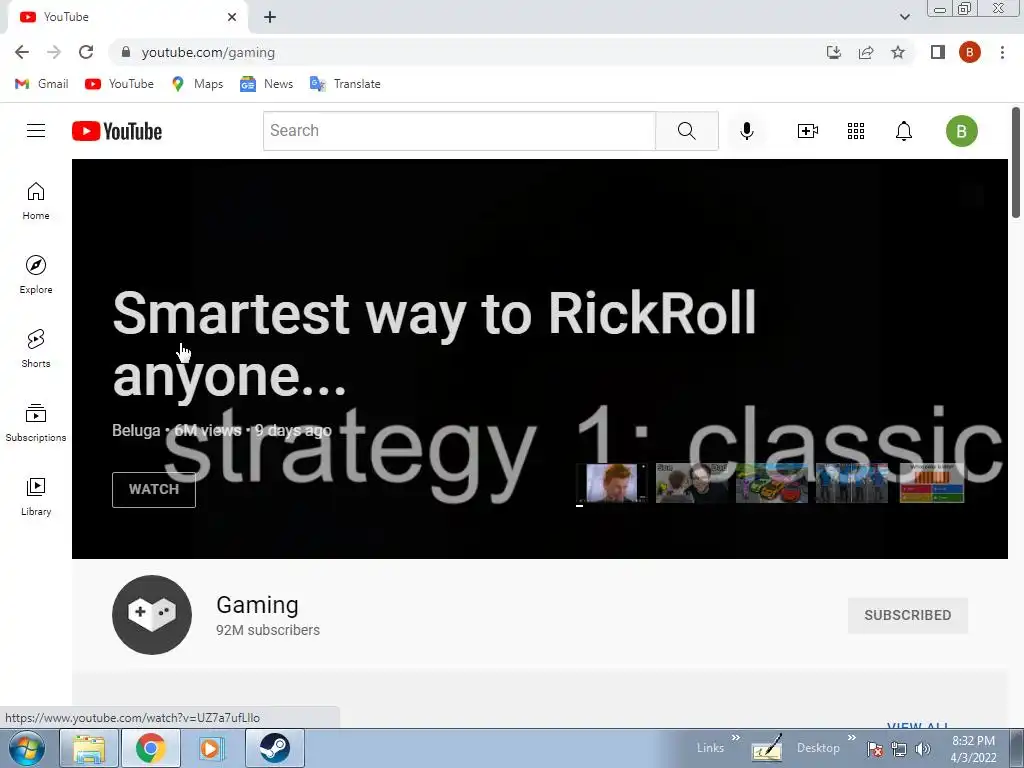
Task: Select the two faces carousel thumbnail
Action: [x=692, y=483]
